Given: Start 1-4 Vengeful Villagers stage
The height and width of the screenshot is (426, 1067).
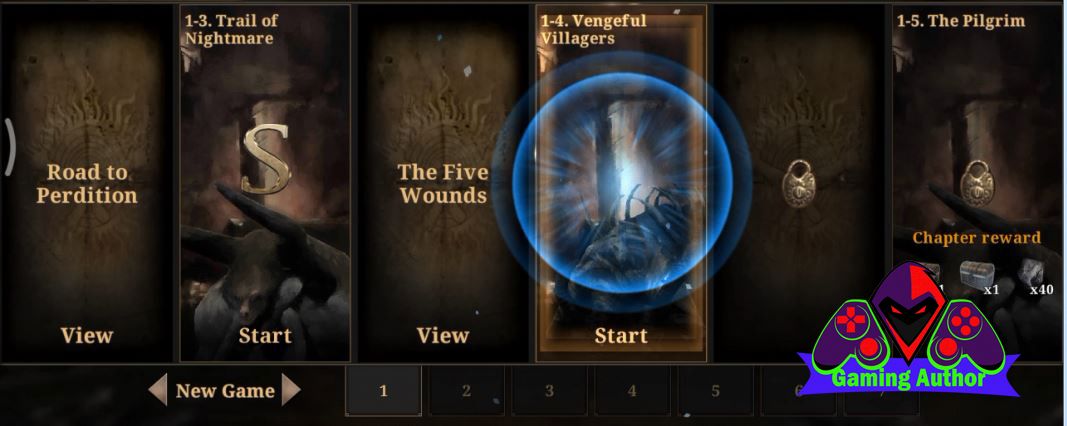Looking at the screenshot, I should point(621,335).
